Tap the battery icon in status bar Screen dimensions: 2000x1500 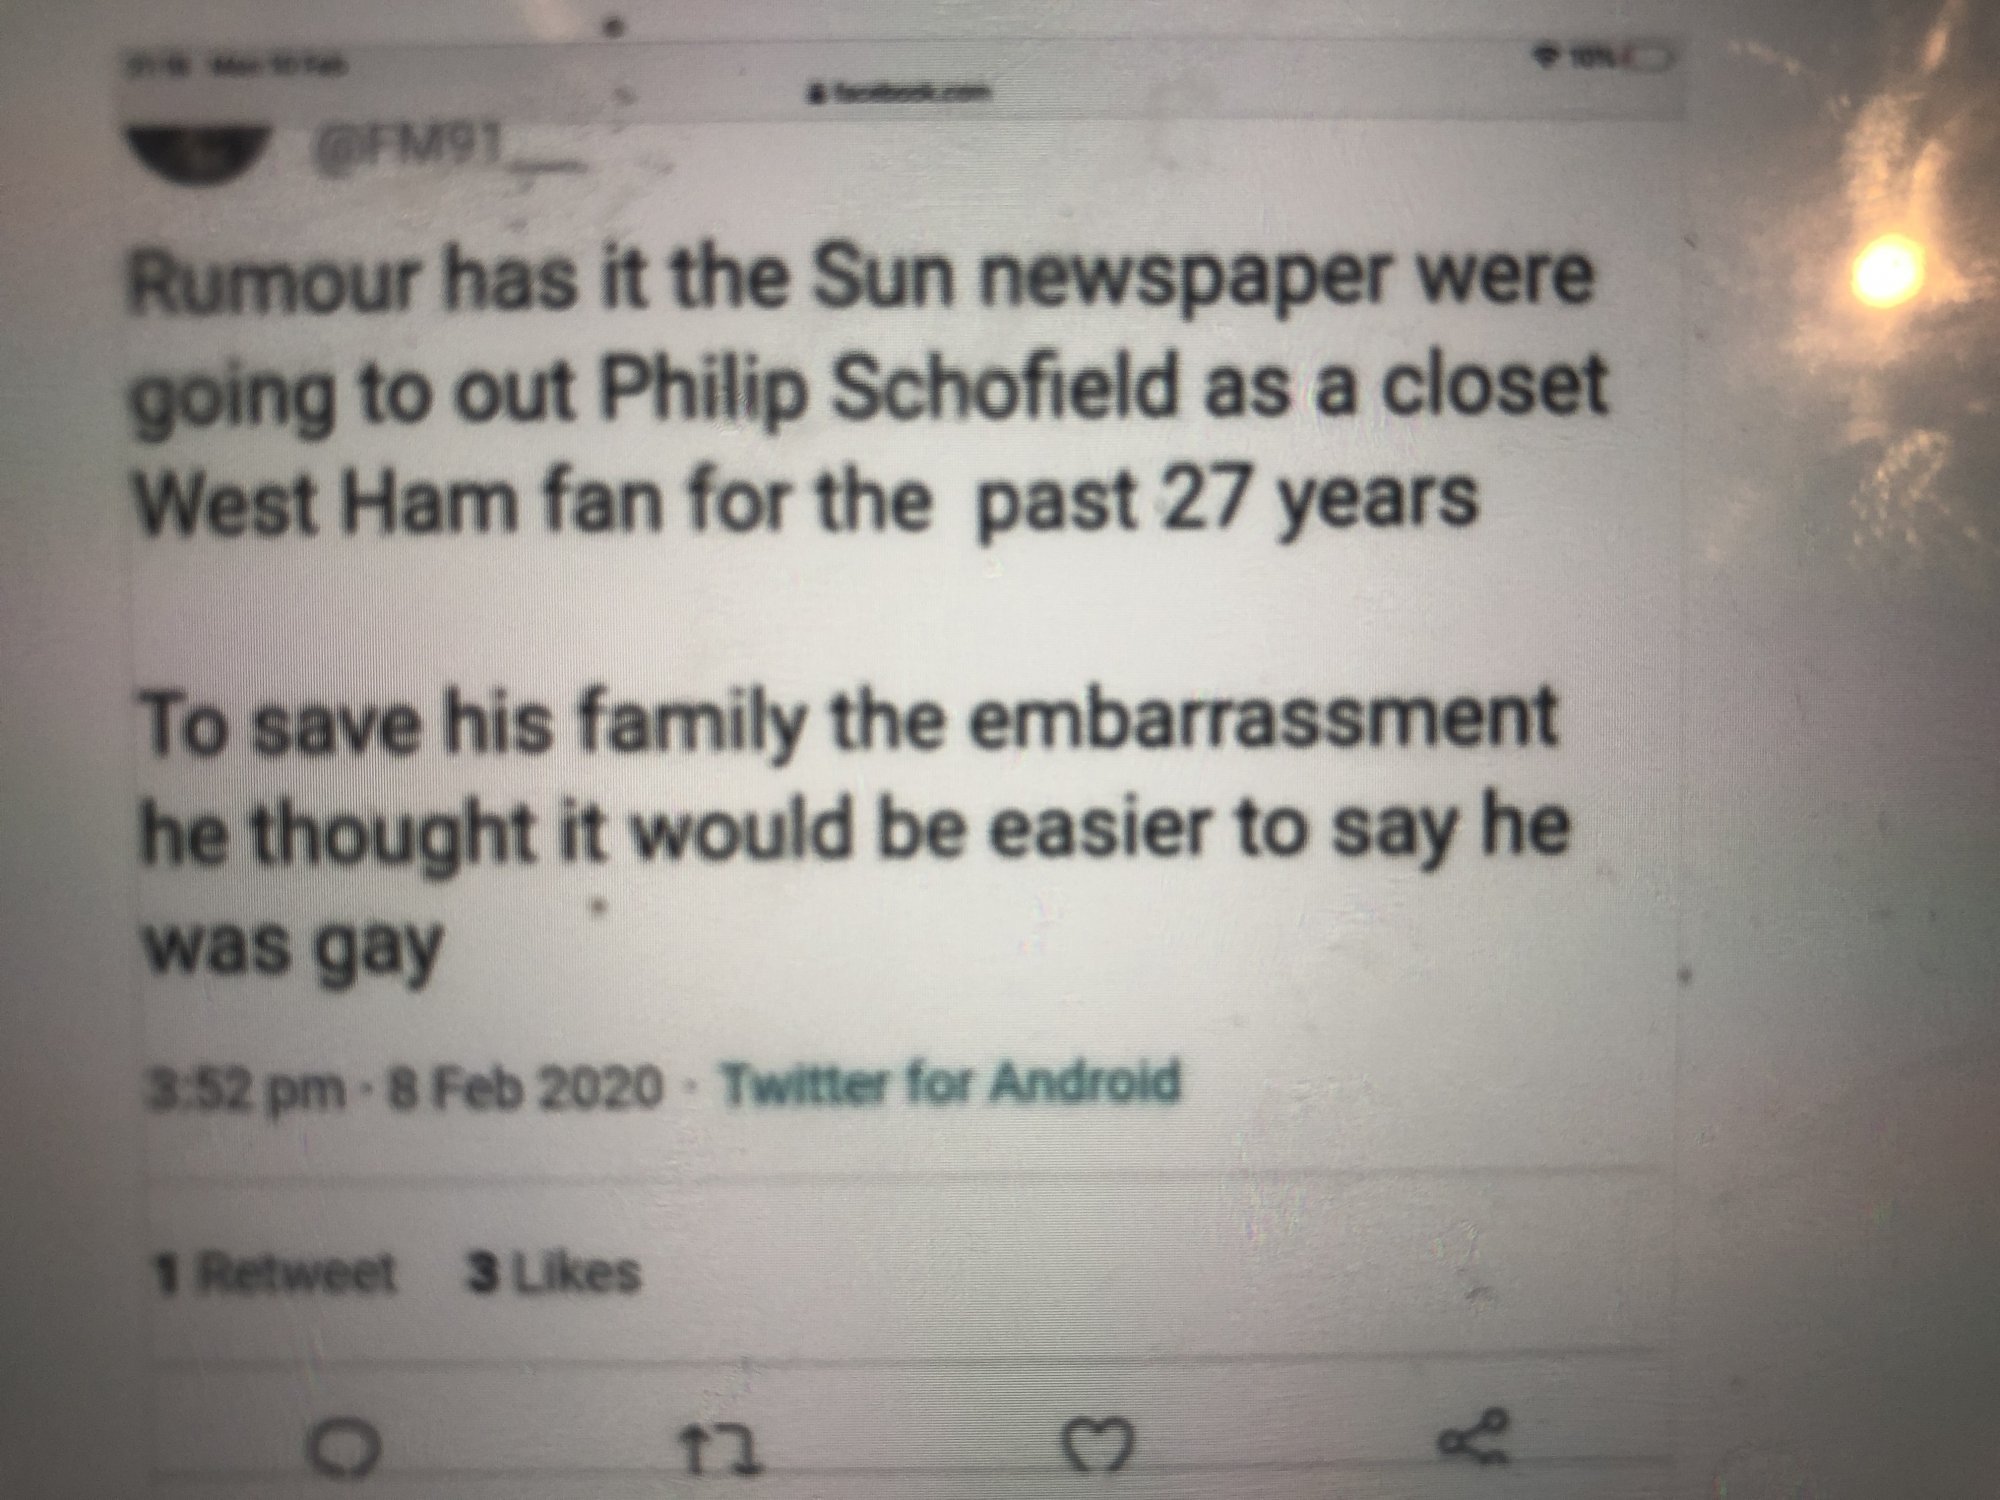1647,57
